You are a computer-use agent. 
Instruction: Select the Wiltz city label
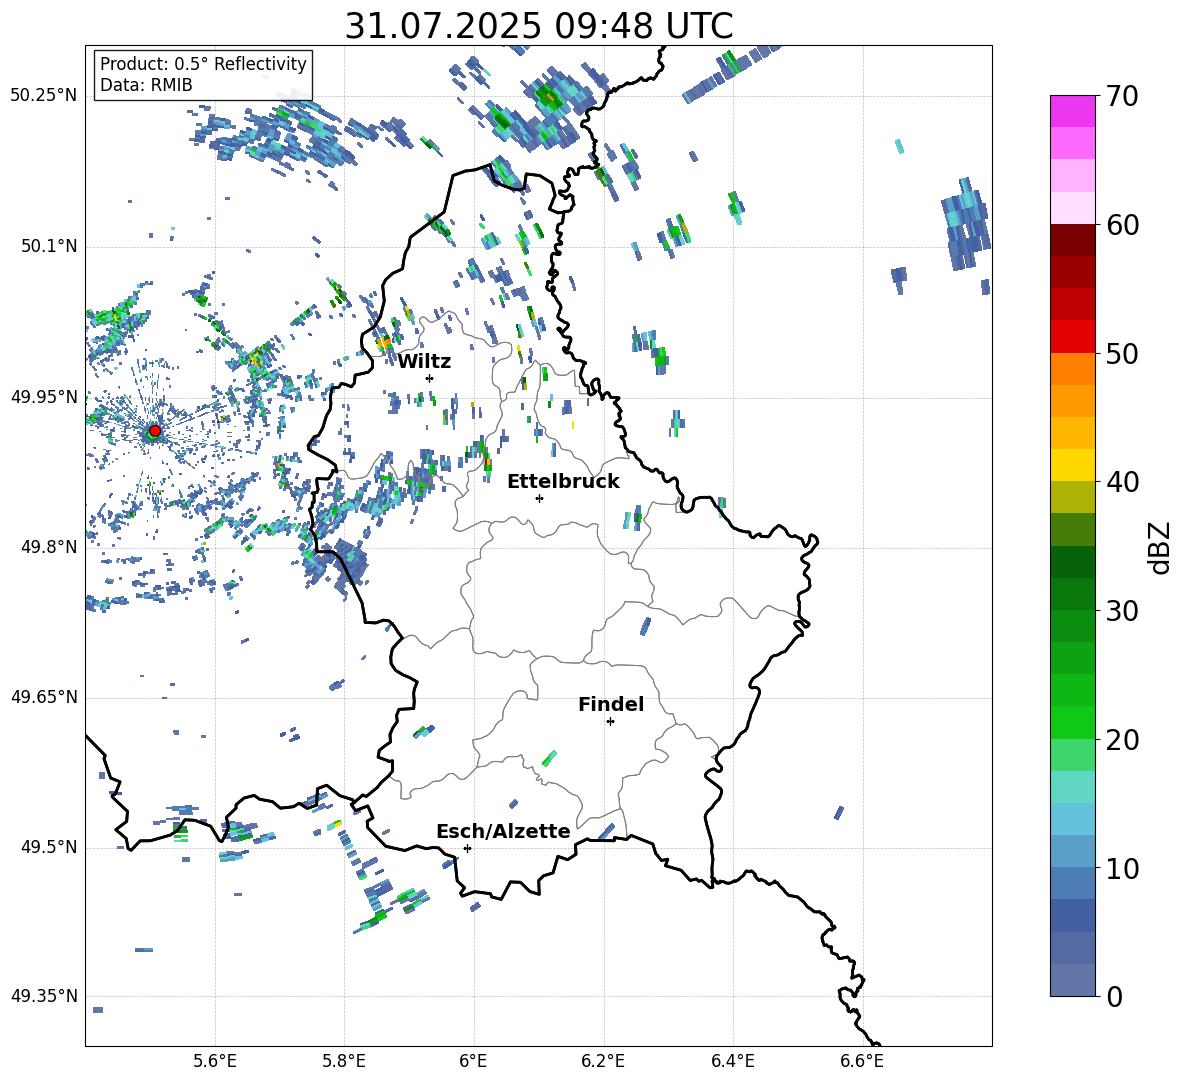[424, 362]
